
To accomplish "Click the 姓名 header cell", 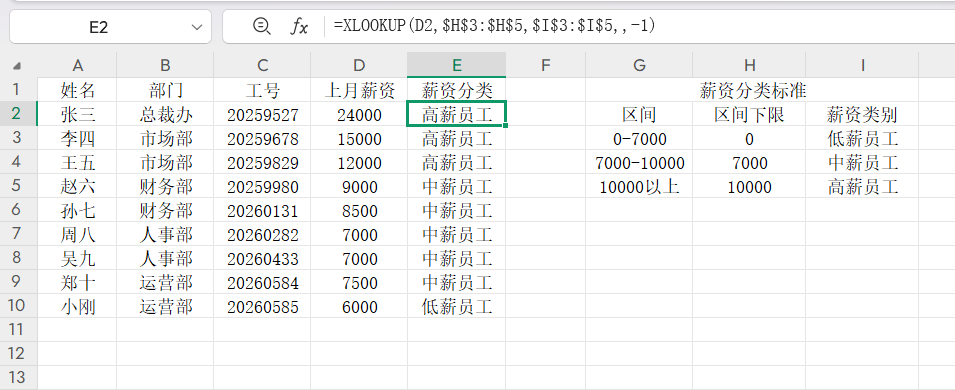I will click(x=77, y=90).
